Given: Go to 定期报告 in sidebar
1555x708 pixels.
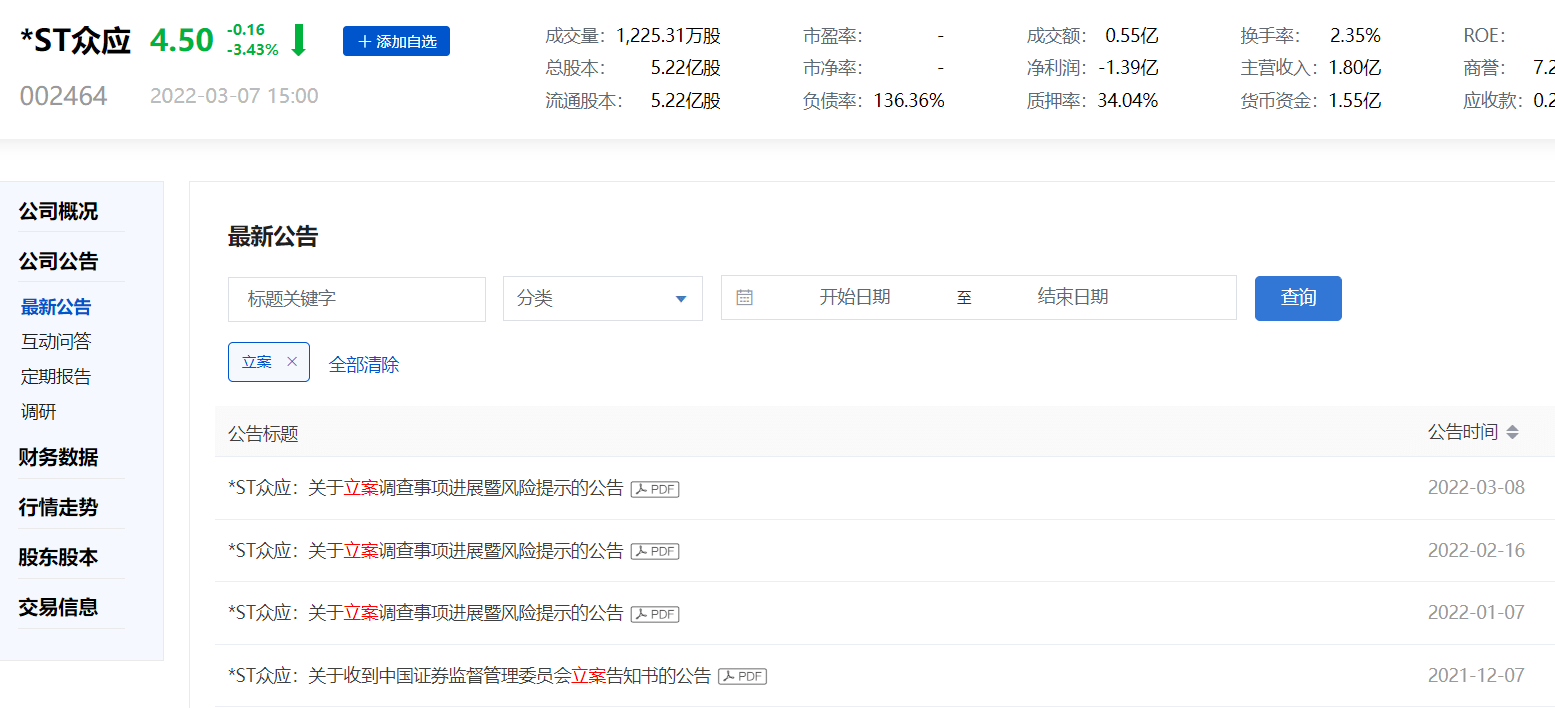Looking at the screenshot, I should point(56,377).
